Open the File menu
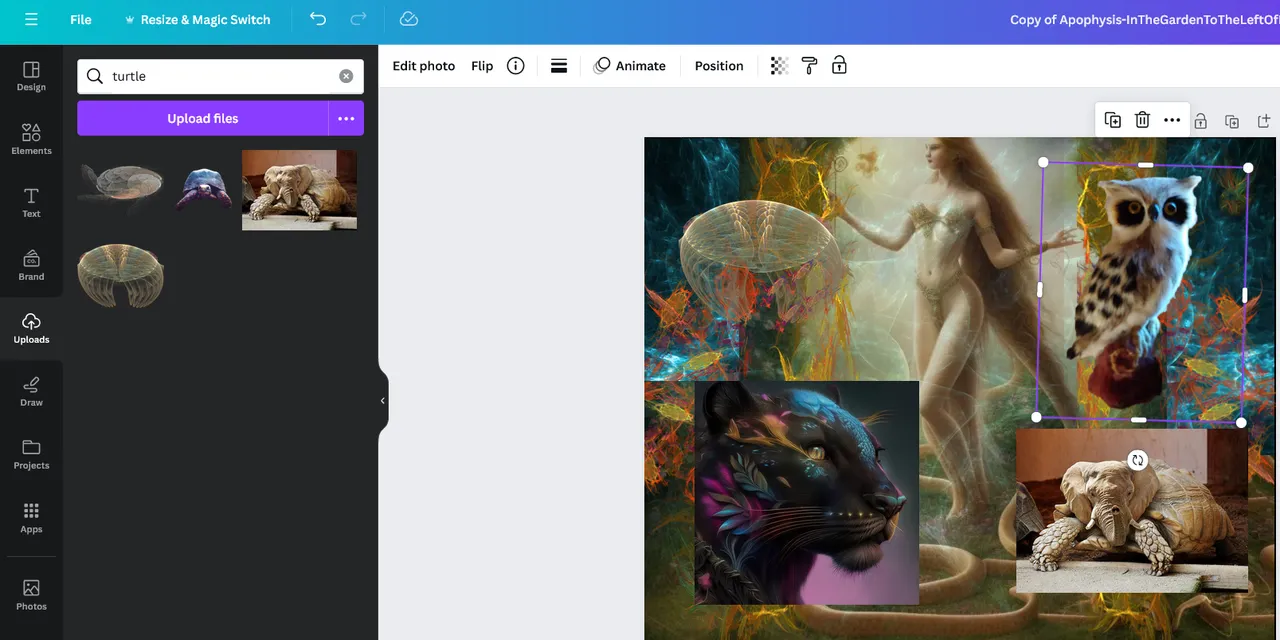Image resolution: width=1280 pixels, height=640 pixels. pos(81,20)
